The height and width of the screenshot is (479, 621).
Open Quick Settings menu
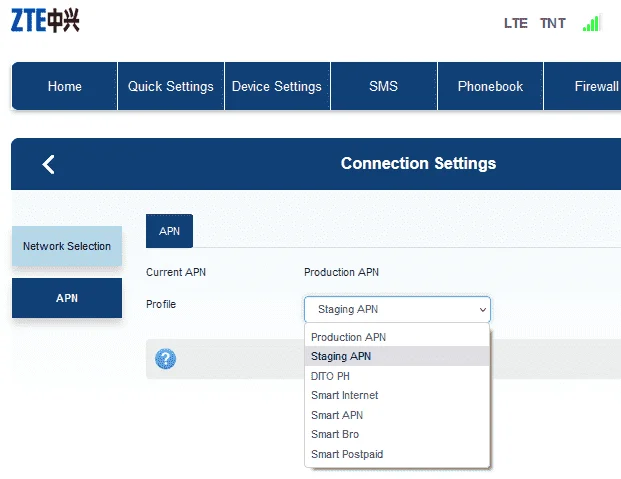171,86
